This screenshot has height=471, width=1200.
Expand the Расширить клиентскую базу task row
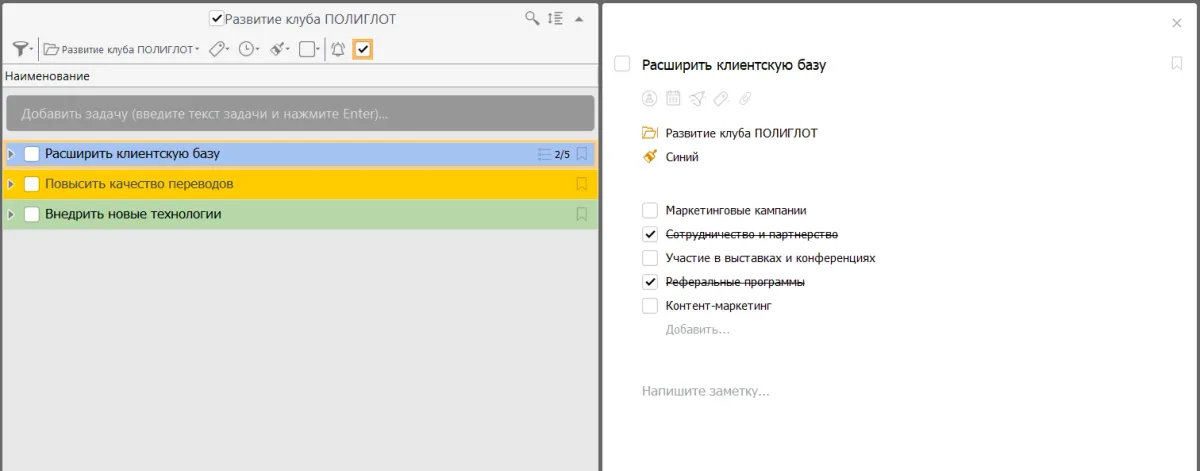pyautogui.click(x=11, y=154)
